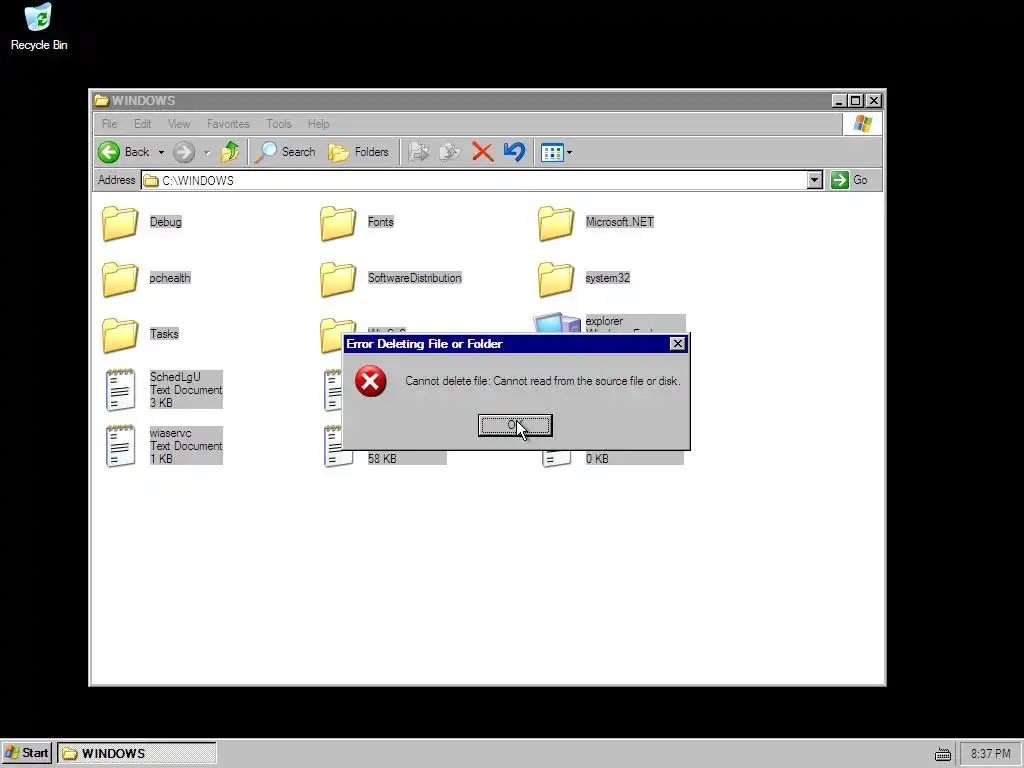Open the Start menu
Screen dimensions: 1024x768
pyautogui.click(x=27, y=753)
